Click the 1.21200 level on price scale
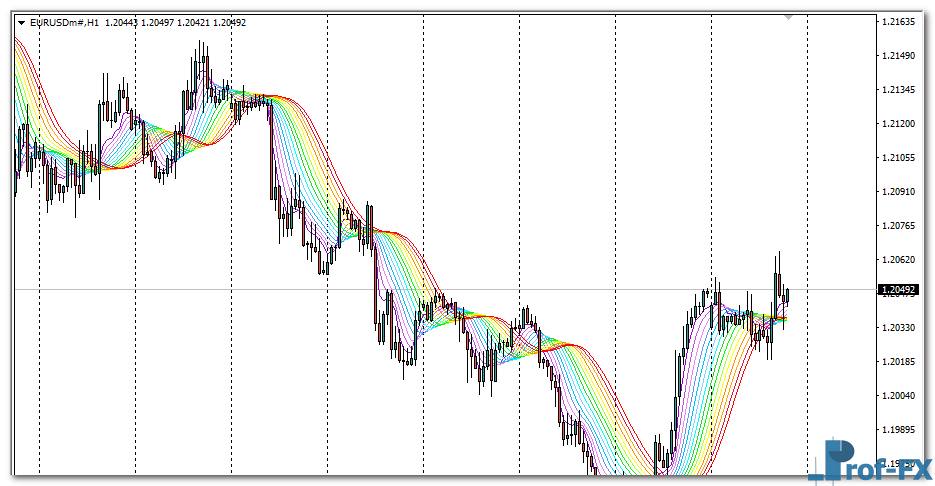935x486 pixels. pyautogui.click(x=901, y=123)
